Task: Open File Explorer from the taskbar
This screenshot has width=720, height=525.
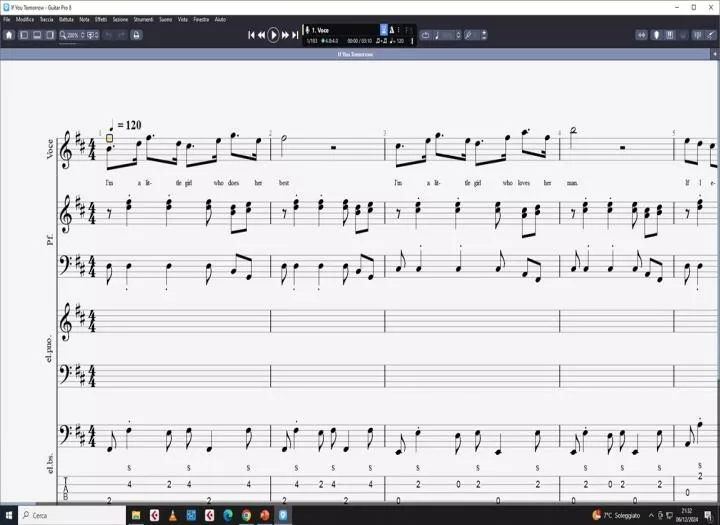Action: pos(136,515)
